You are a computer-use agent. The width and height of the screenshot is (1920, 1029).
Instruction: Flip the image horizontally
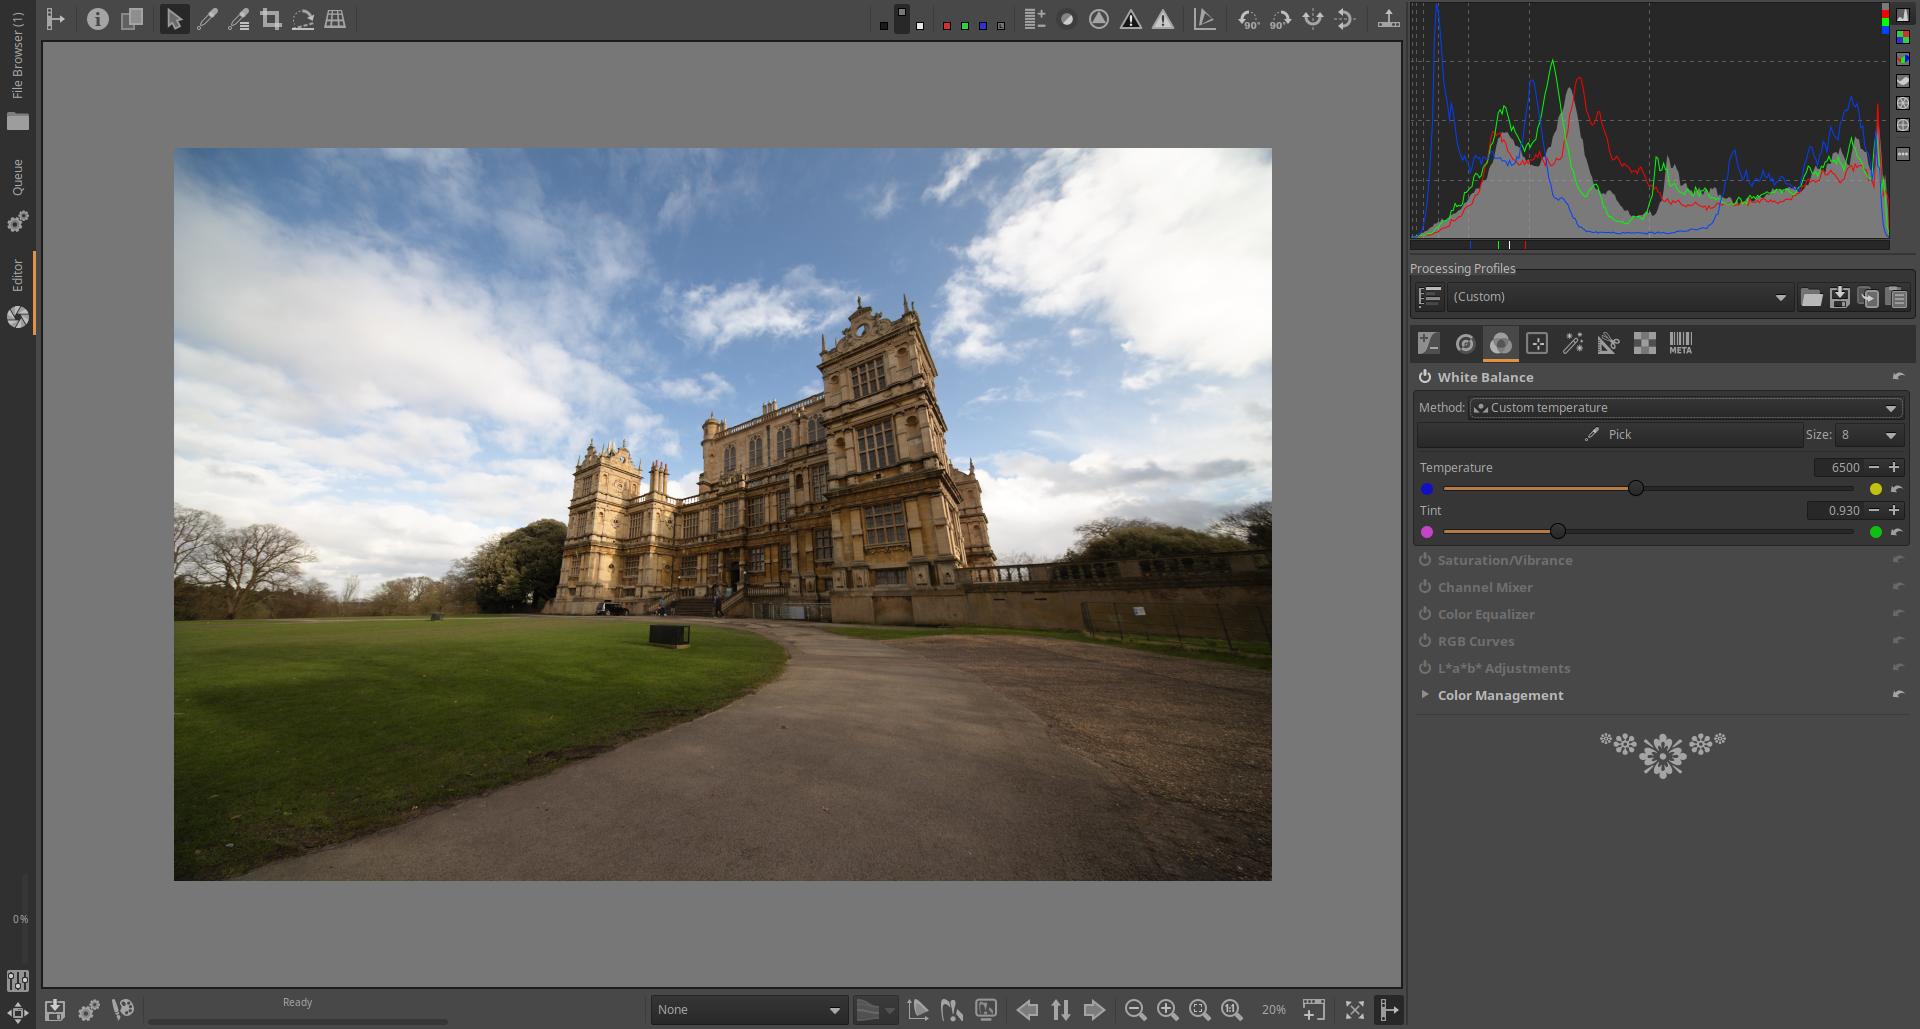(x=1312, y=19)
